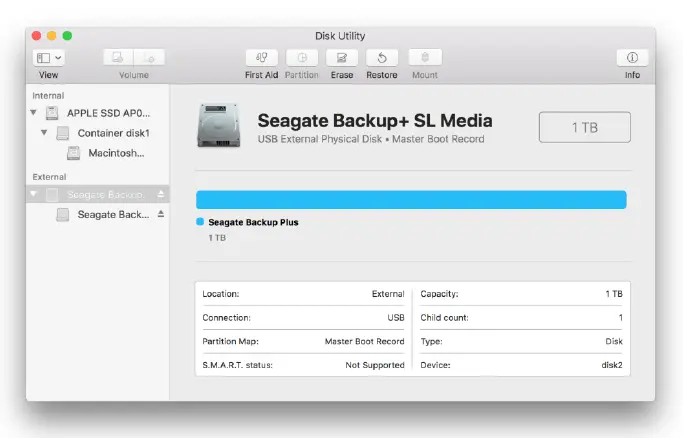Image resolution: width=683 pixels, height=438 pixels.
Task: Click the Erase toolbar icon
Action: pyautogui.click(x=342, y=57)
